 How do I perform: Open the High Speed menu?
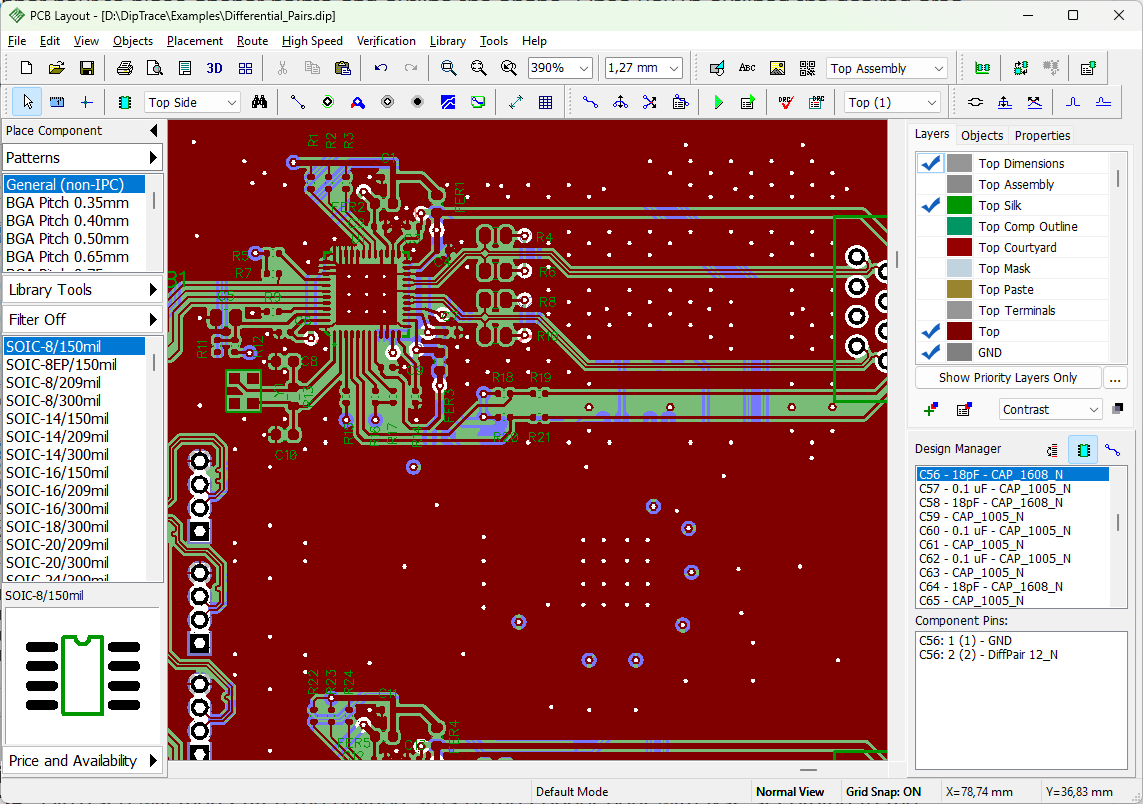tap(312, 41)
